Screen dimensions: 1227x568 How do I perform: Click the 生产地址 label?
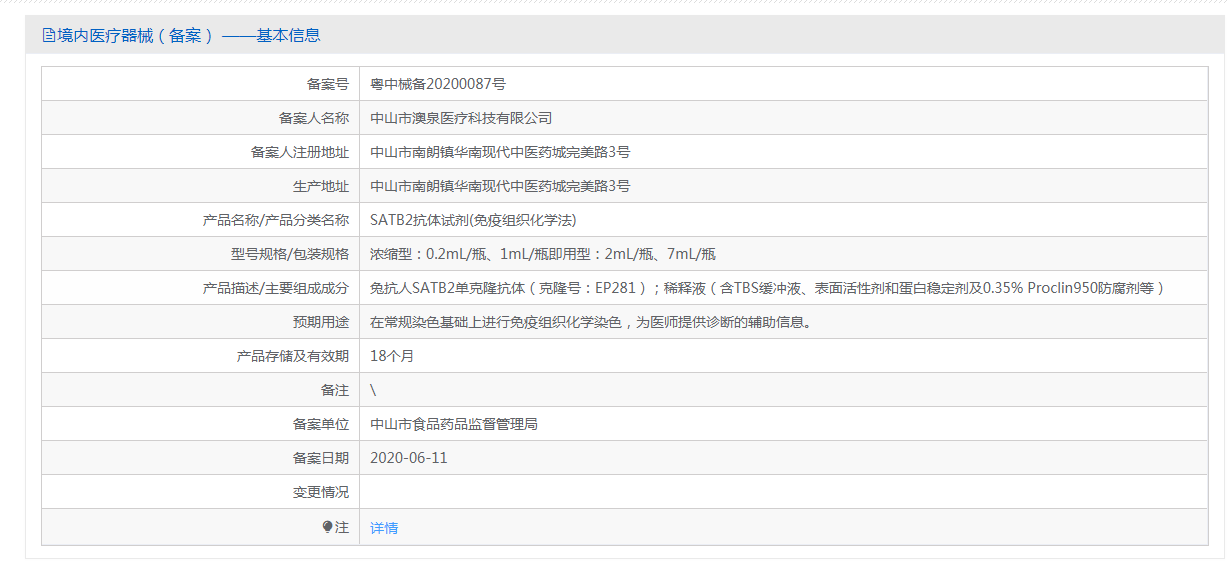click(x=321, y=186)
